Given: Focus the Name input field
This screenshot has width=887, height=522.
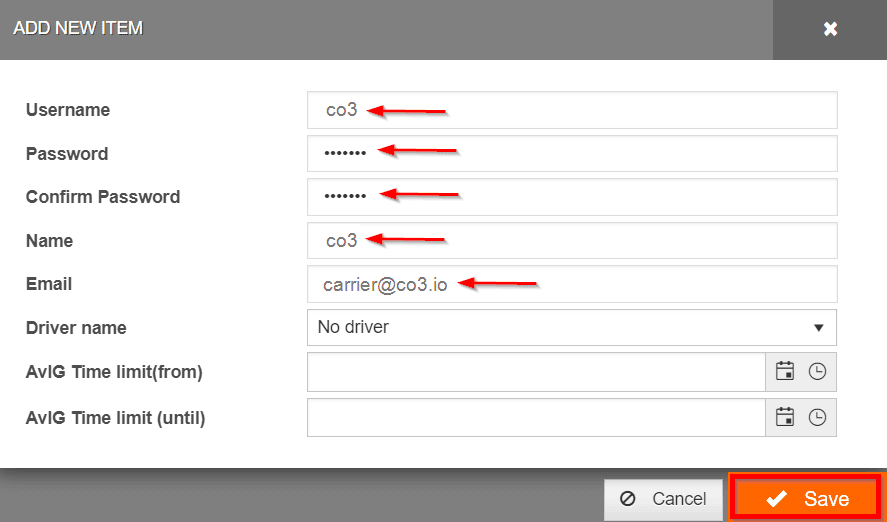Looking at the screenshot, I should pyautogui.click(x=572, y=240).
